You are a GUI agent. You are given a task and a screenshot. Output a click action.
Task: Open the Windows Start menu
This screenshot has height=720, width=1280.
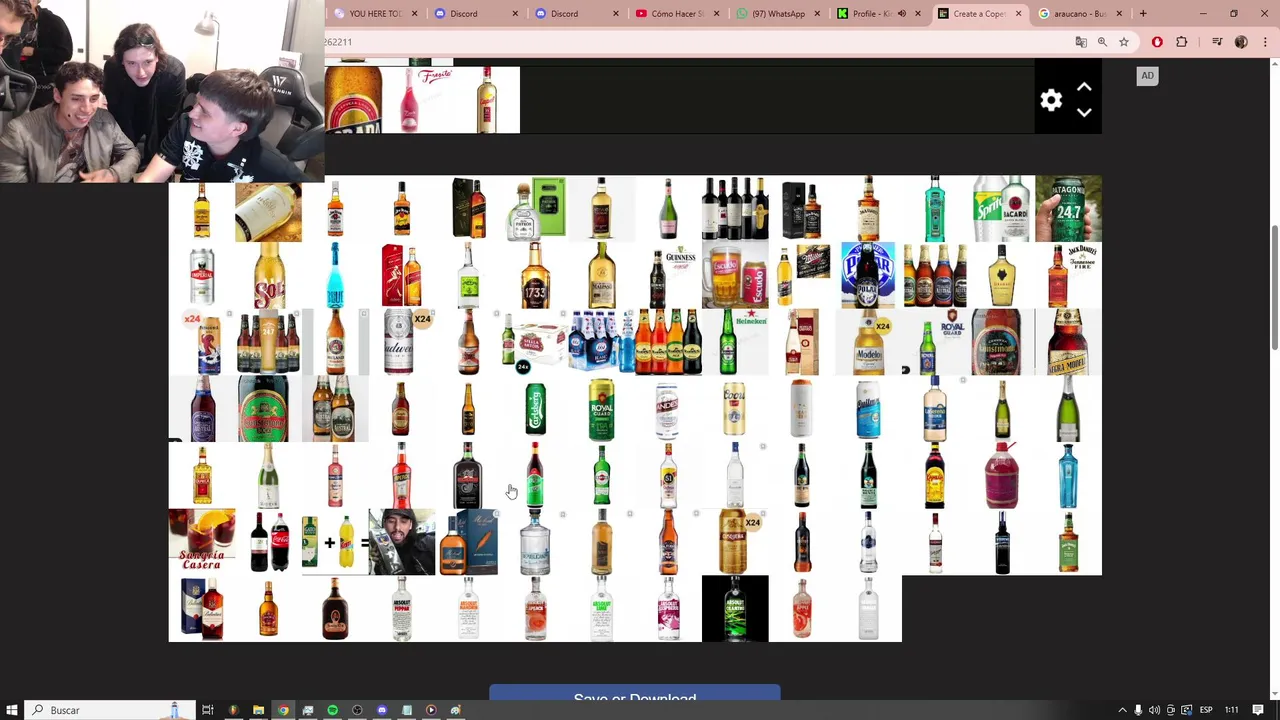pos(12,710)
